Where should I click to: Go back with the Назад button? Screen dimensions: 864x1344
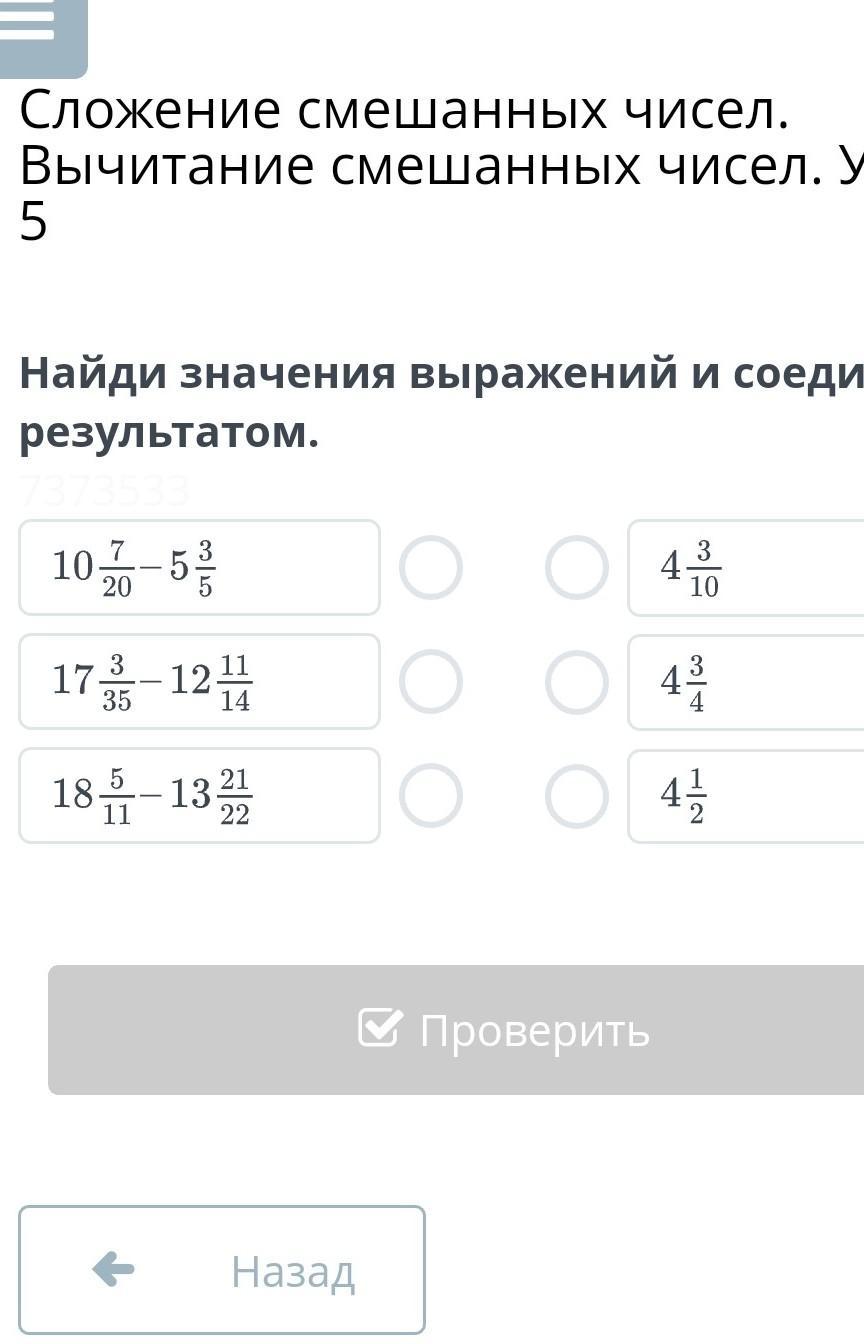tap(222, 1270)
